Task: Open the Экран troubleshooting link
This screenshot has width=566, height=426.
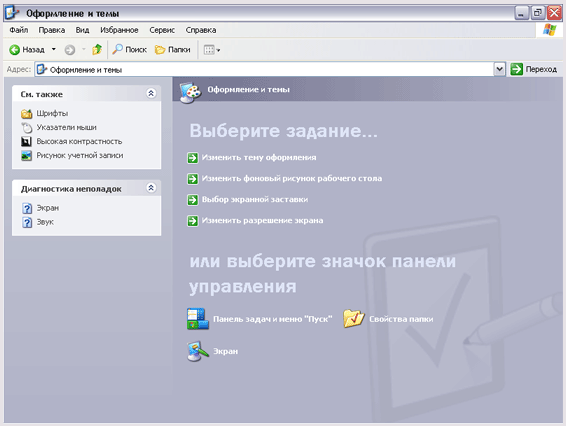Action: tap(48, 208)
